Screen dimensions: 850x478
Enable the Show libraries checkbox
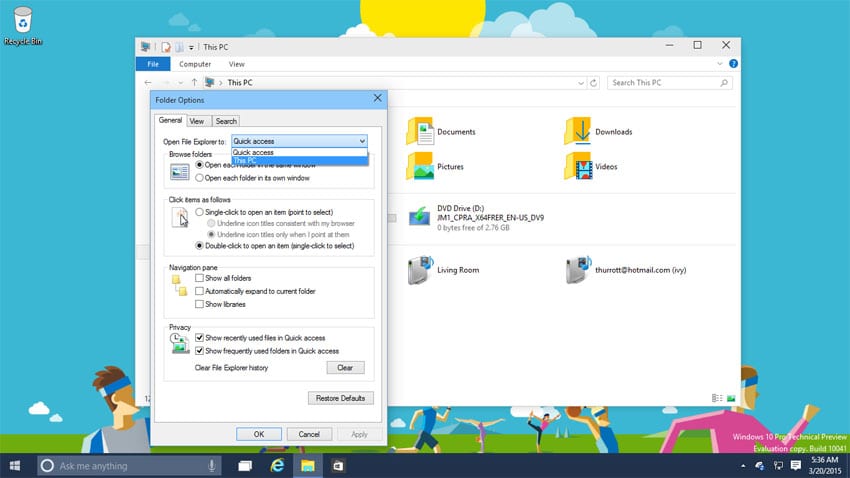200,304
